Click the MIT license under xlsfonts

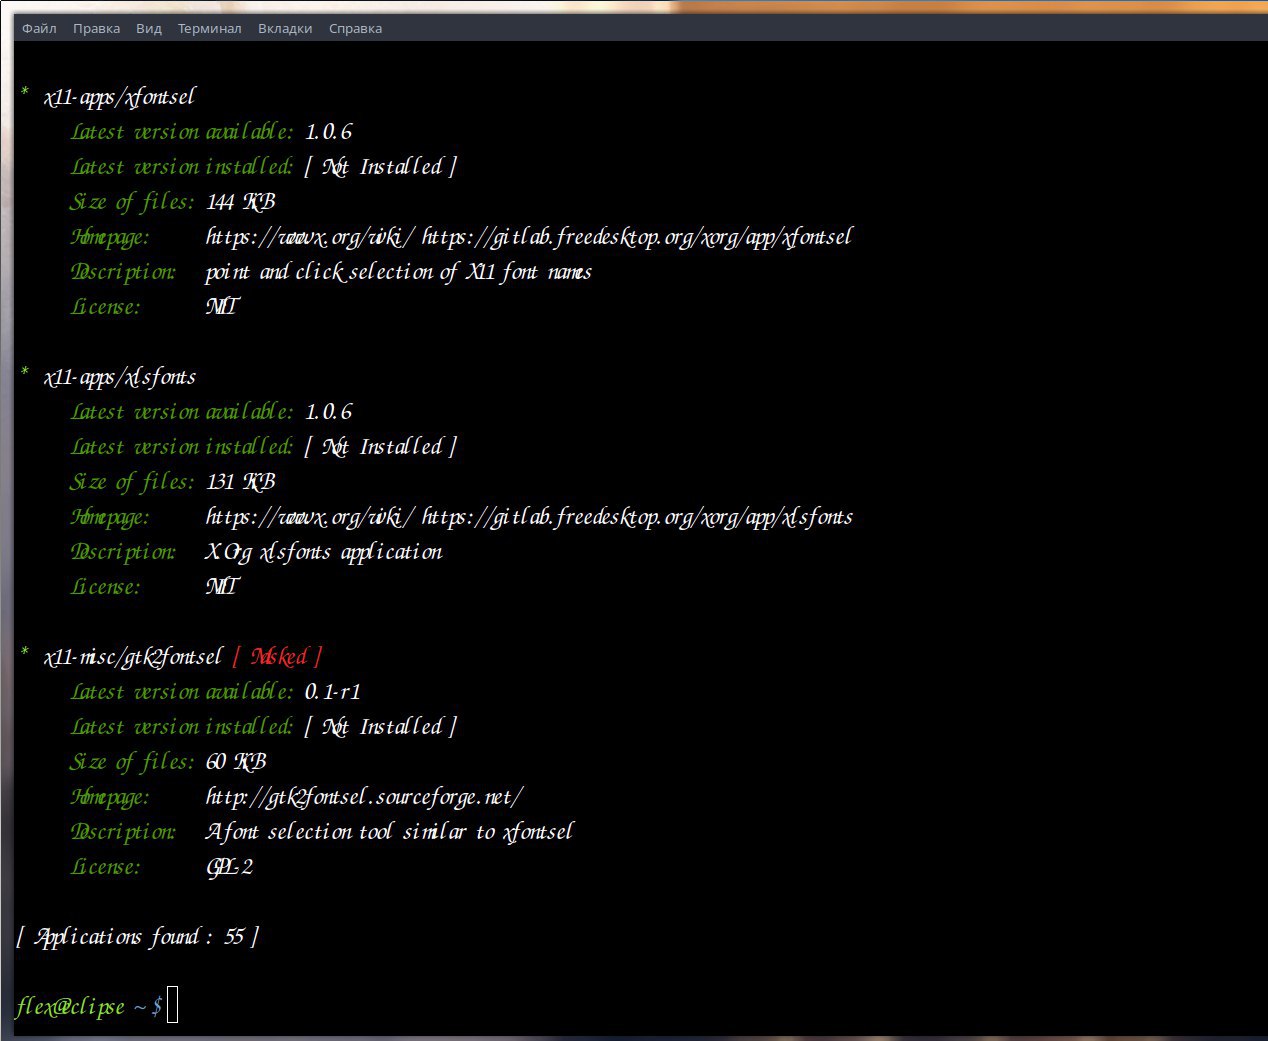(x=222, y=588)
